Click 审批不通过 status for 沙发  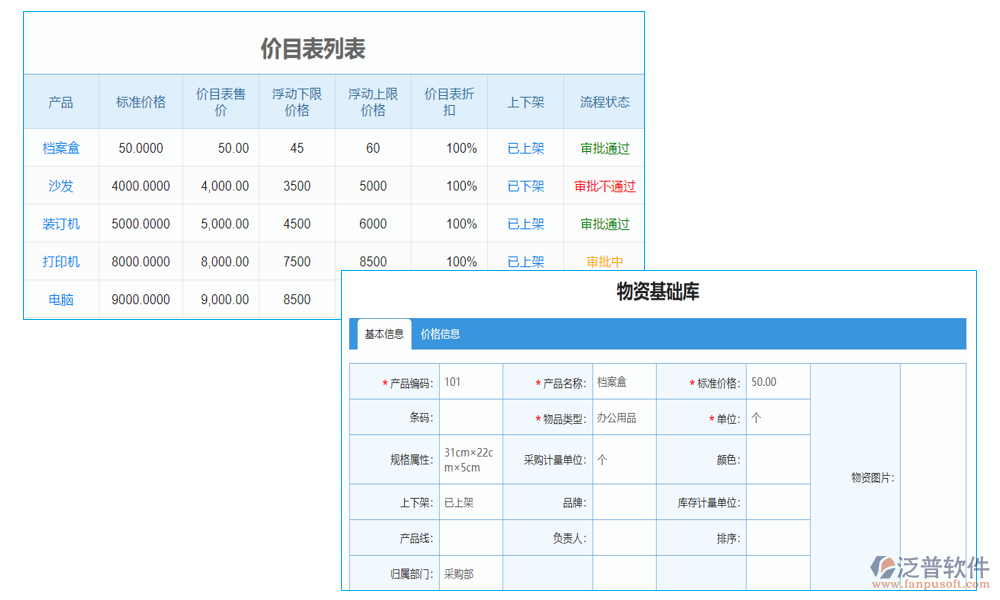point(603,185)
